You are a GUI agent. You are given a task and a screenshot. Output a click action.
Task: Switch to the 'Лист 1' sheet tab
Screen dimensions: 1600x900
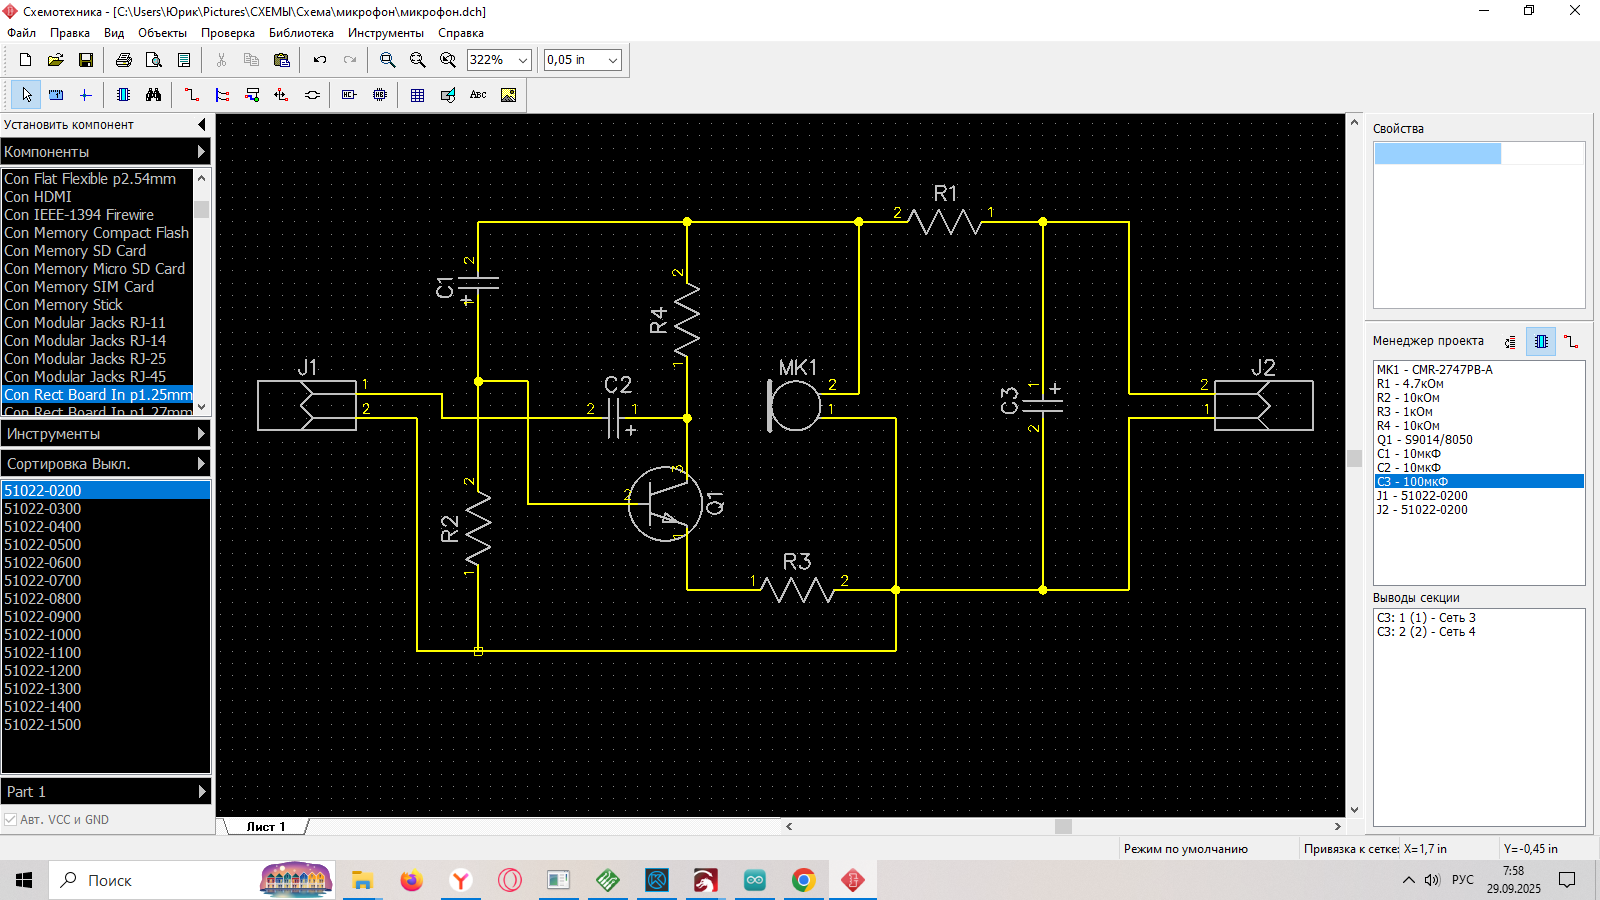coord(266,827)
